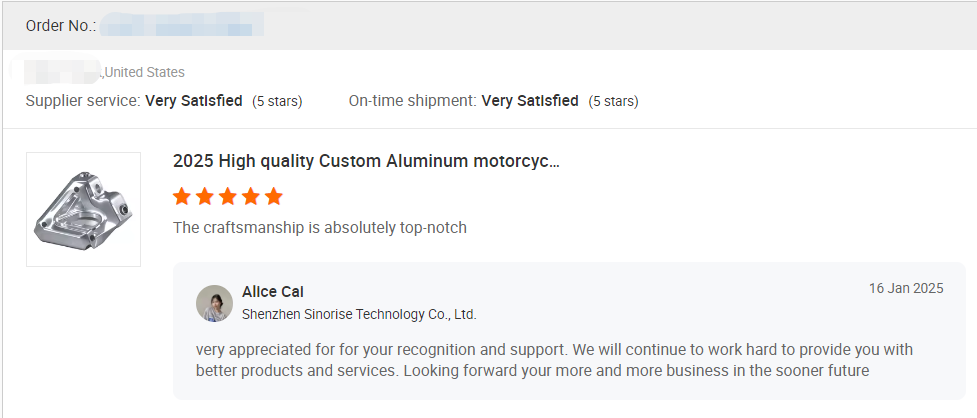This screenshot has width=977, height=418.
Task: Click Supplier service Very Satisfied rating
Action: 194,101
